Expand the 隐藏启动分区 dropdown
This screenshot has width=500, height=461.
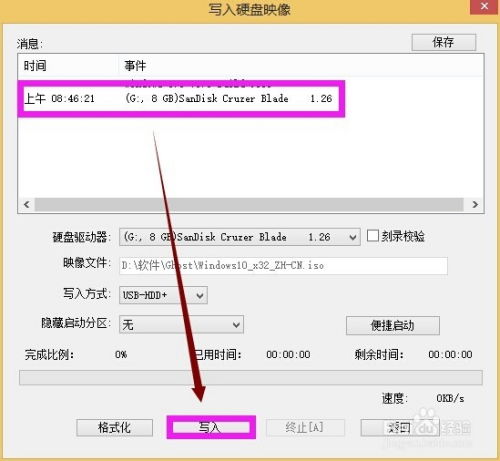tap(181, 324)
